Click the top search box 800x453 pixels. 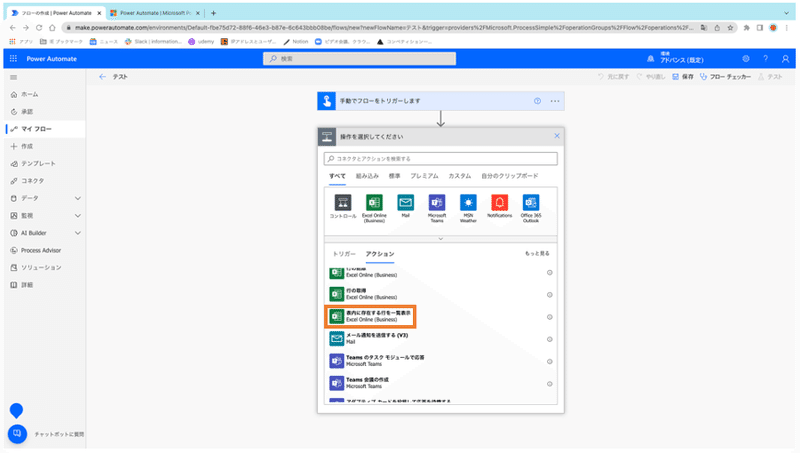360,59
